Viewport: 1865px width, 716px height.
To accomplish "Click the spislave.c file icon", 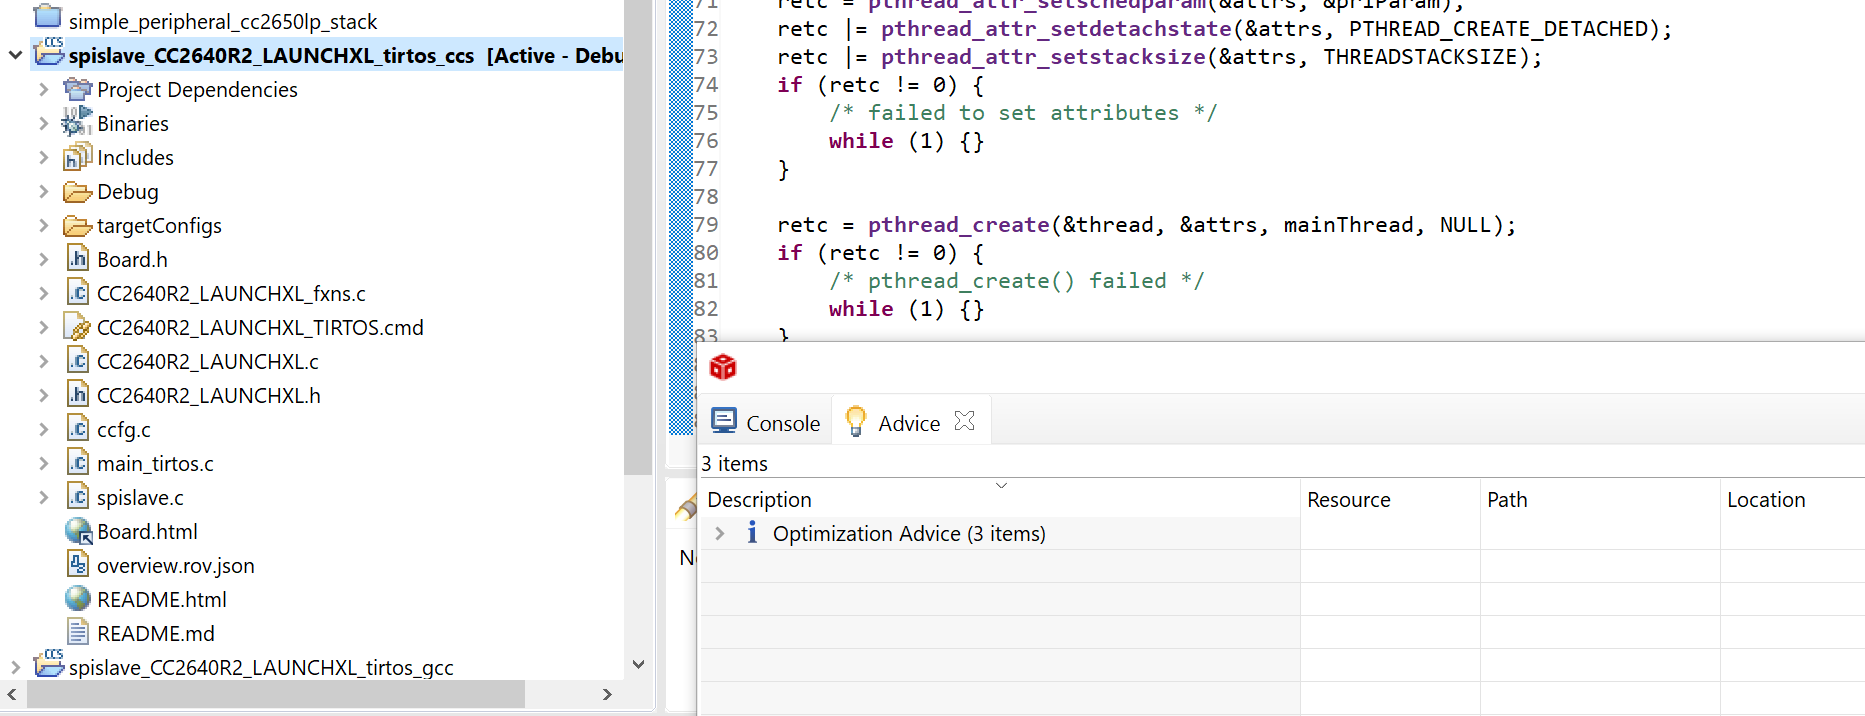I will tap(78, 496).
